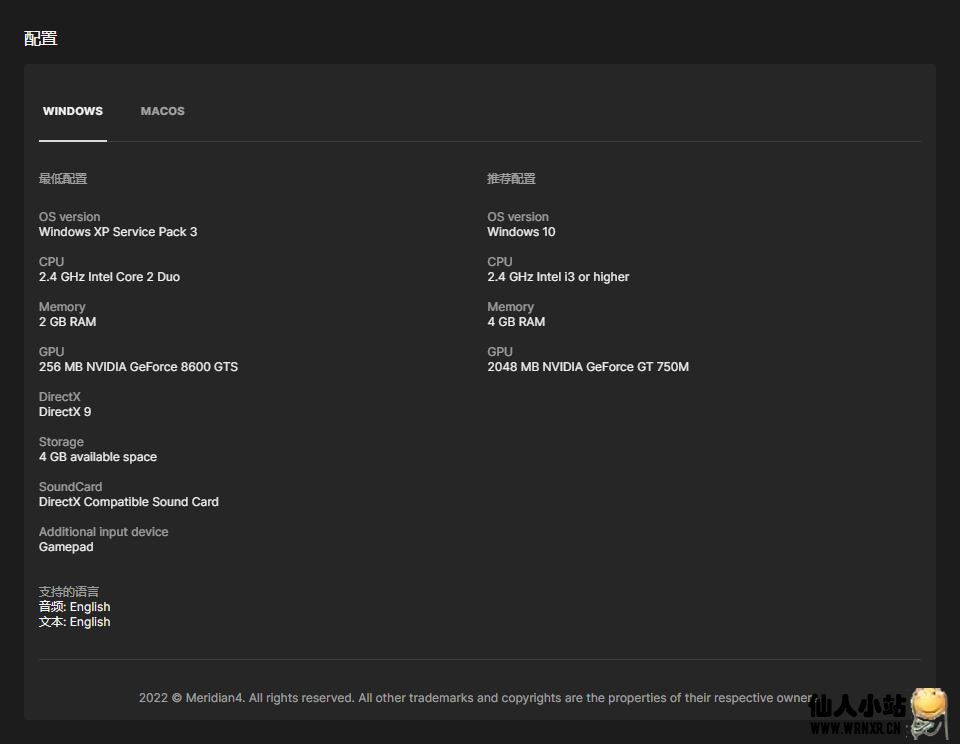Click the NVIDIA GeForce GT 750M entry
This screenshot has width=960, height=744.
pos(588,367)
